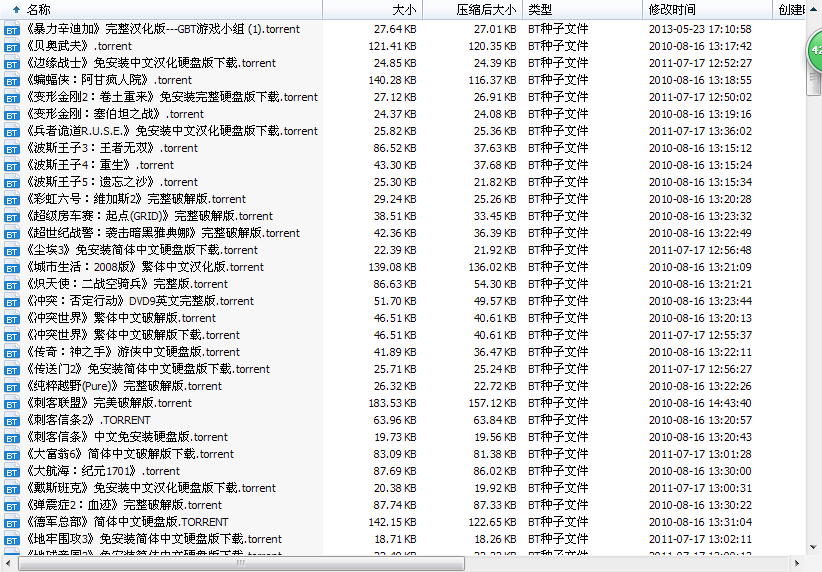Click the BT icon of 《大富翁6》 torrent
This screenshot has height=572, width=822.
(12, 454)
